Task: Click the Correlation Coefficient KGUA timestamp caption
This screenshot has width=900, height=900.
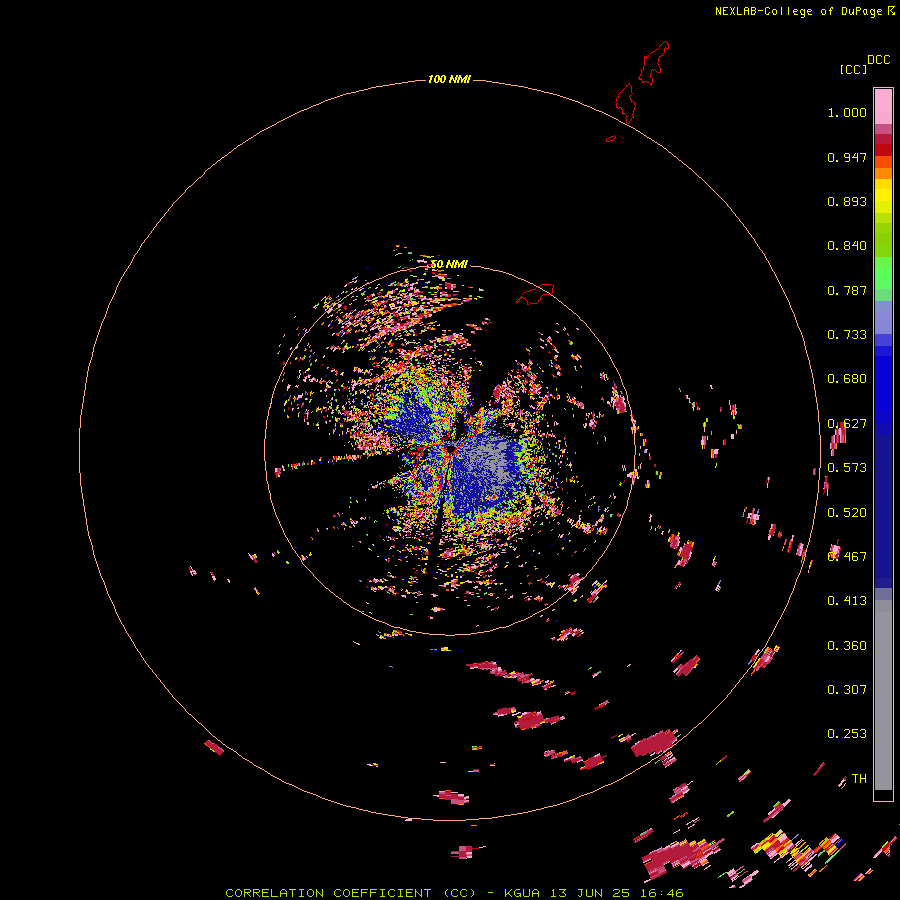Action: [454, 893]
